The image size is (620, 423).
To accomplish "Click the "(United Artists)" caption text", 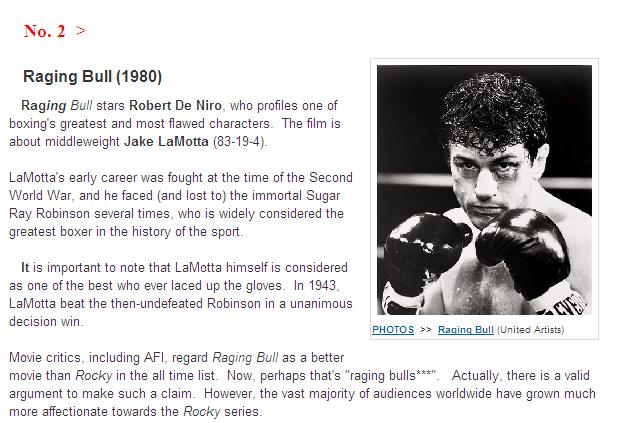I will (x=530, y=330).
